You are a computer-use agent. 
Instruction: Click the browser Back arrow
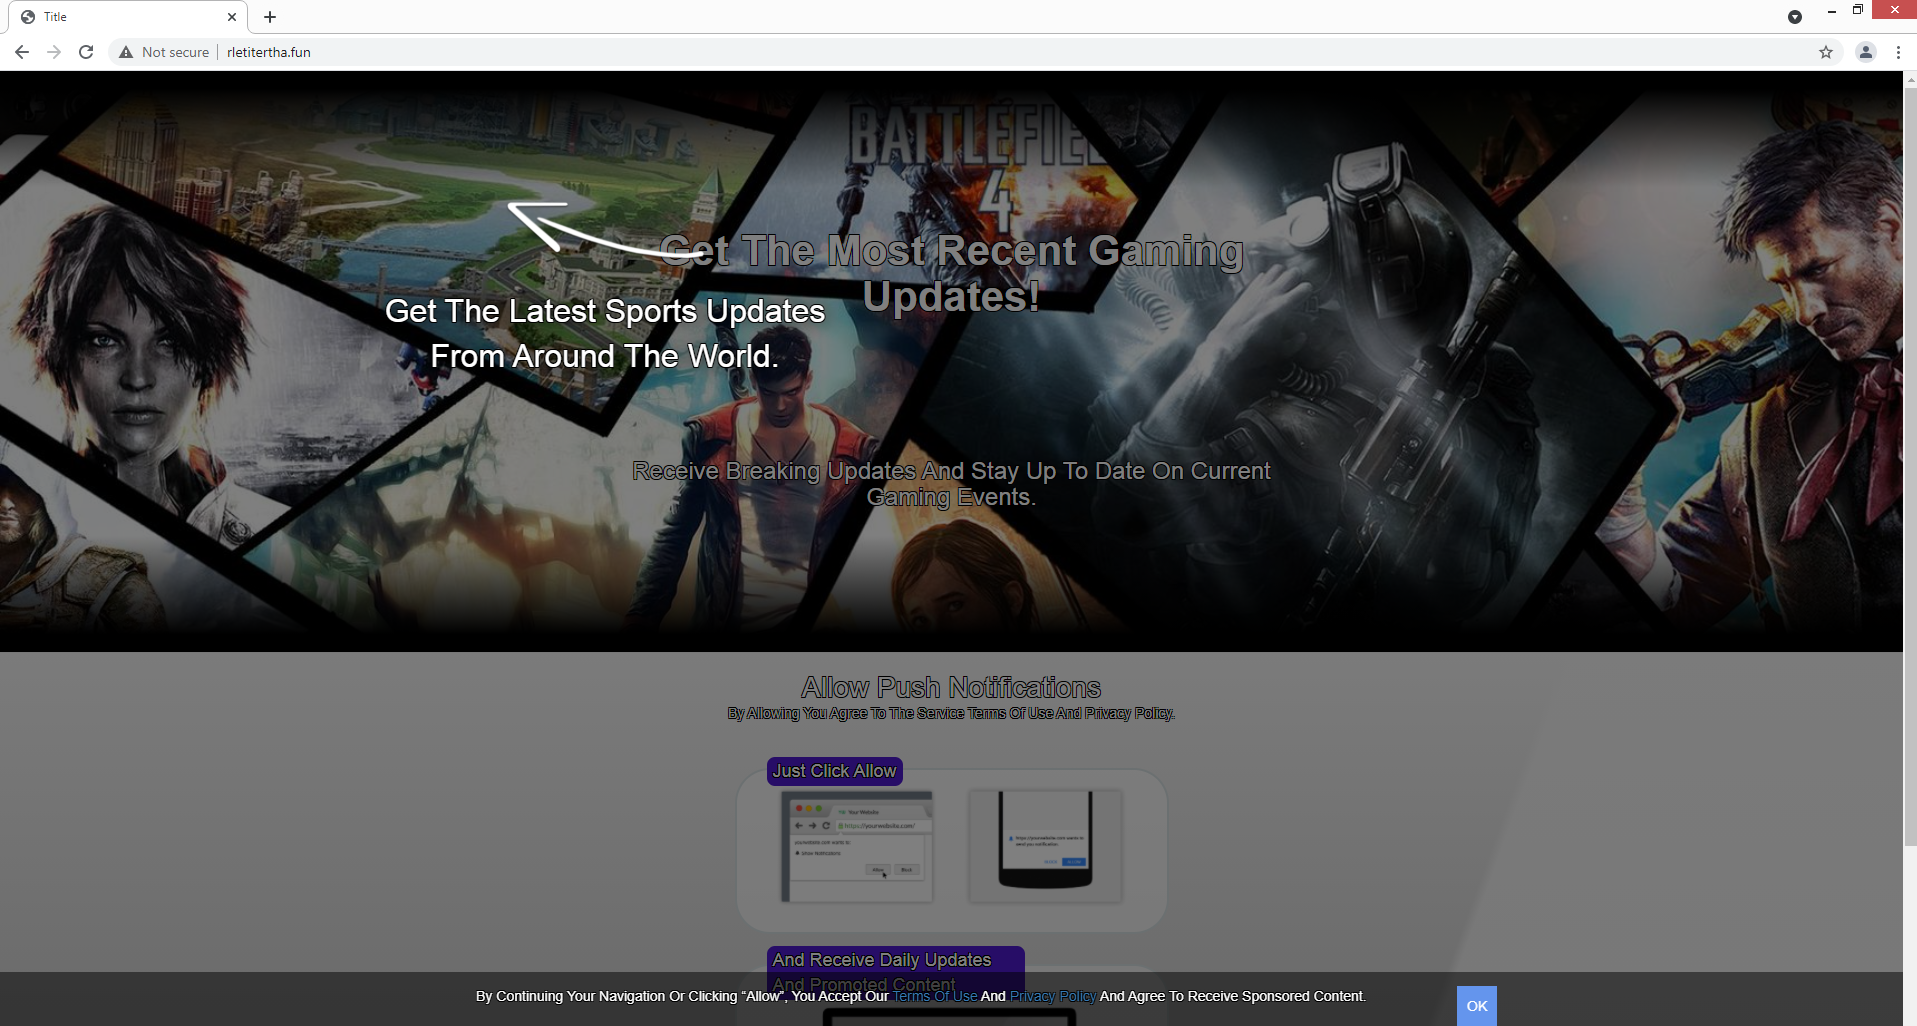click(22, 52)
